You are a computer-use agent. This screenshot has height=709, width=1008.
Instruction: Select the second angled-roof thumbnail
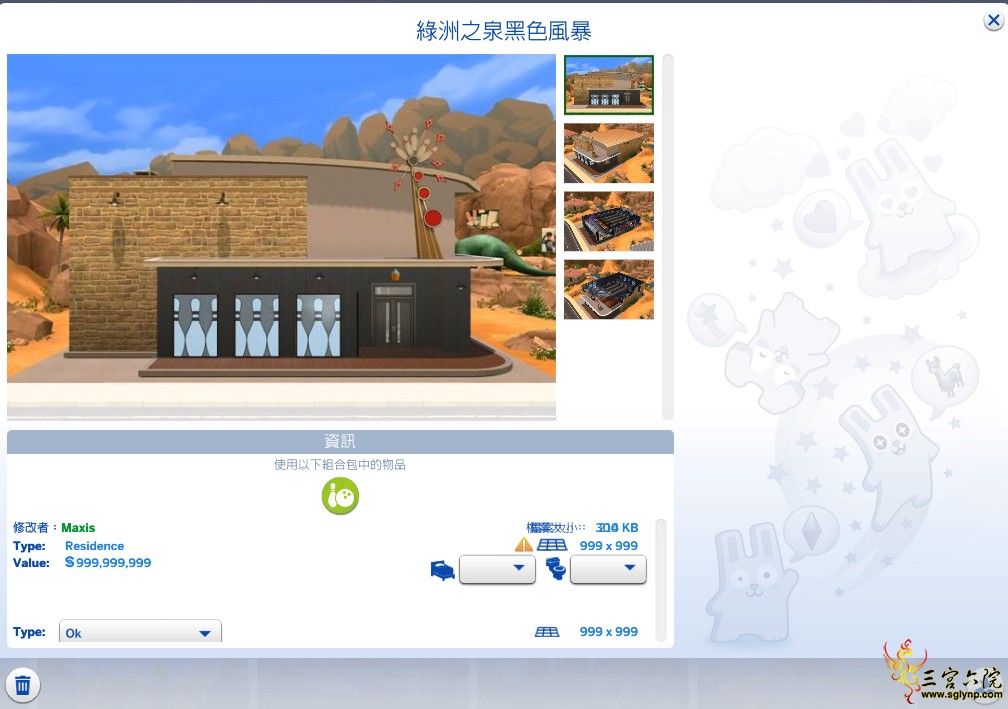(609, 153)
